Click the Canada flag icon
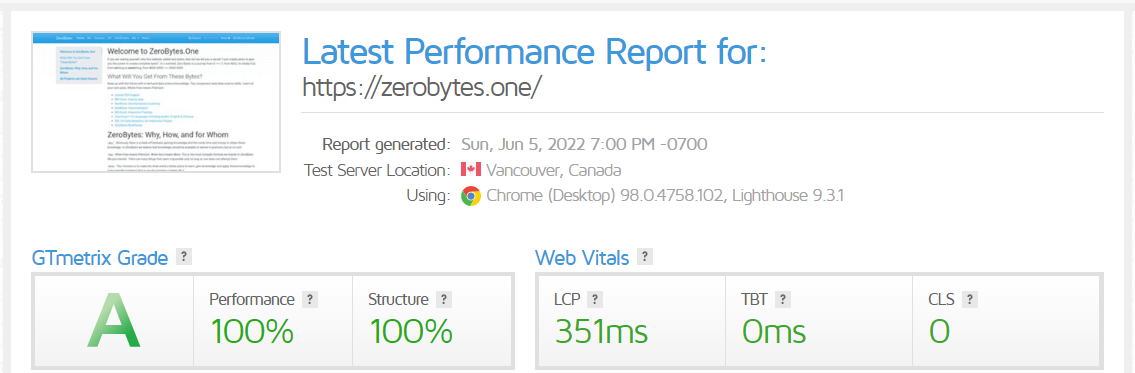This screenshot has width=1135, height=373. [471, 170]
